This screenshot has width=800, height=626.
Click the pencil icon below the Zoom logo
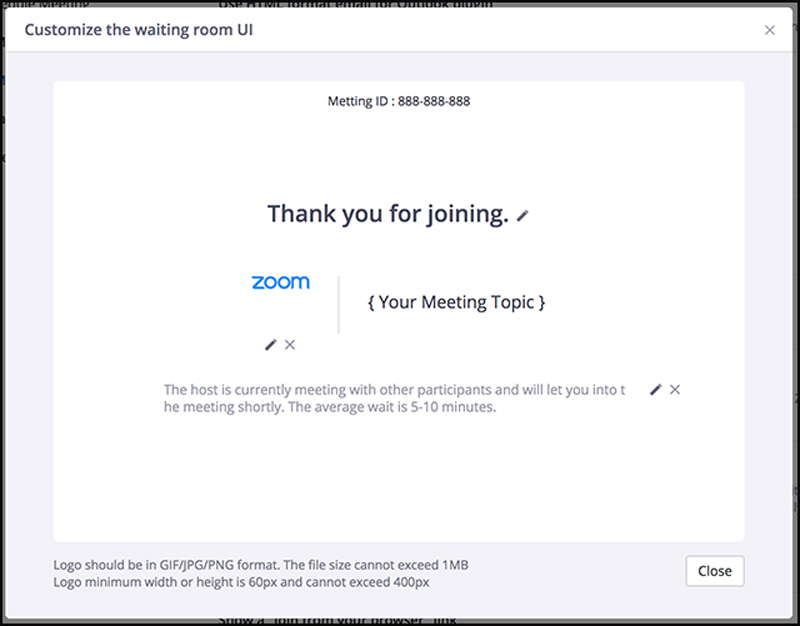(x=269, y=344)
